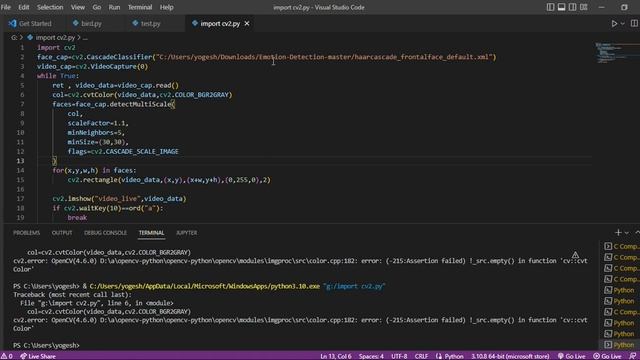Image resolution: width=640 pixels, height=360 pixels.
Task: Change the CRLF end-of-line setting
Action: (x=421, y=356)
